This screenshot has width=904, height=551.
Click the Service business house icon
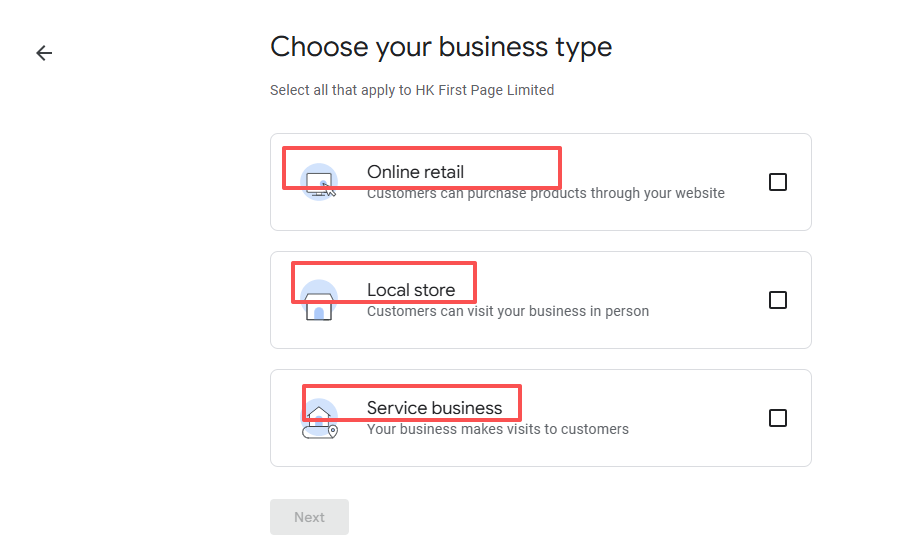319,419
